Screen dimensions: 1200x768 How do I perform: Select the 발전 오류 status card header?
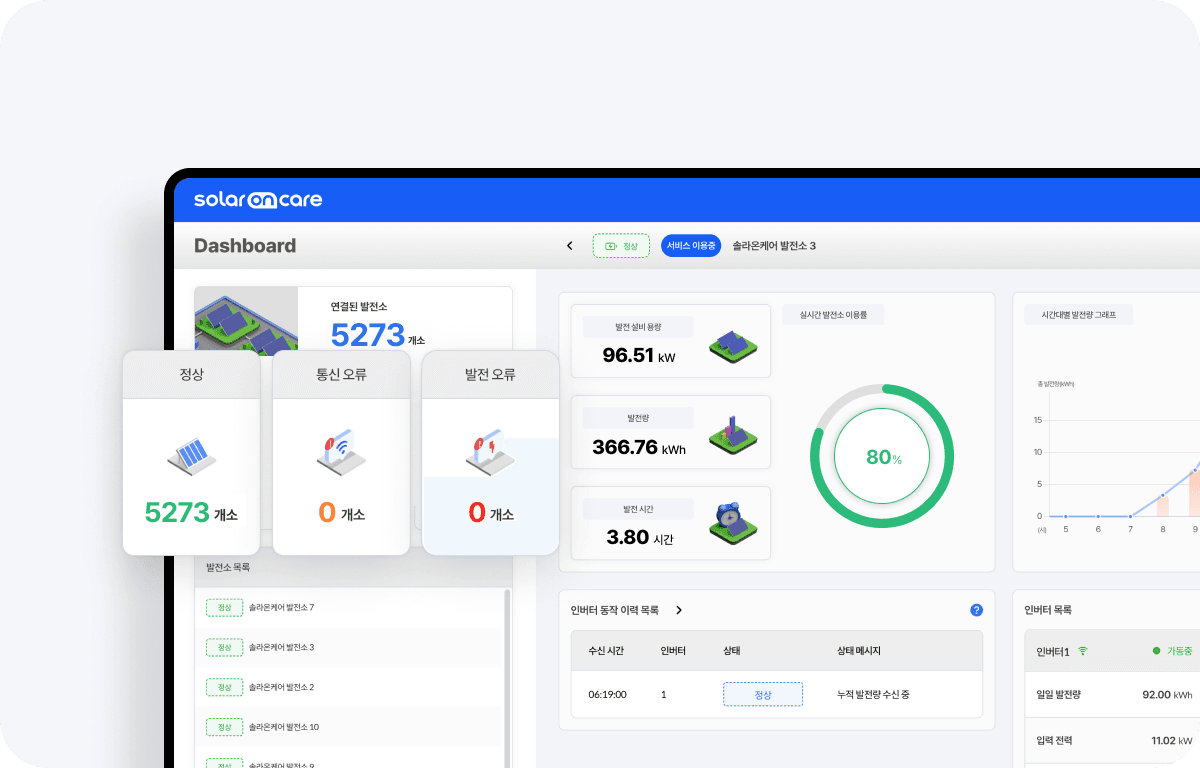tap(490, 375)
